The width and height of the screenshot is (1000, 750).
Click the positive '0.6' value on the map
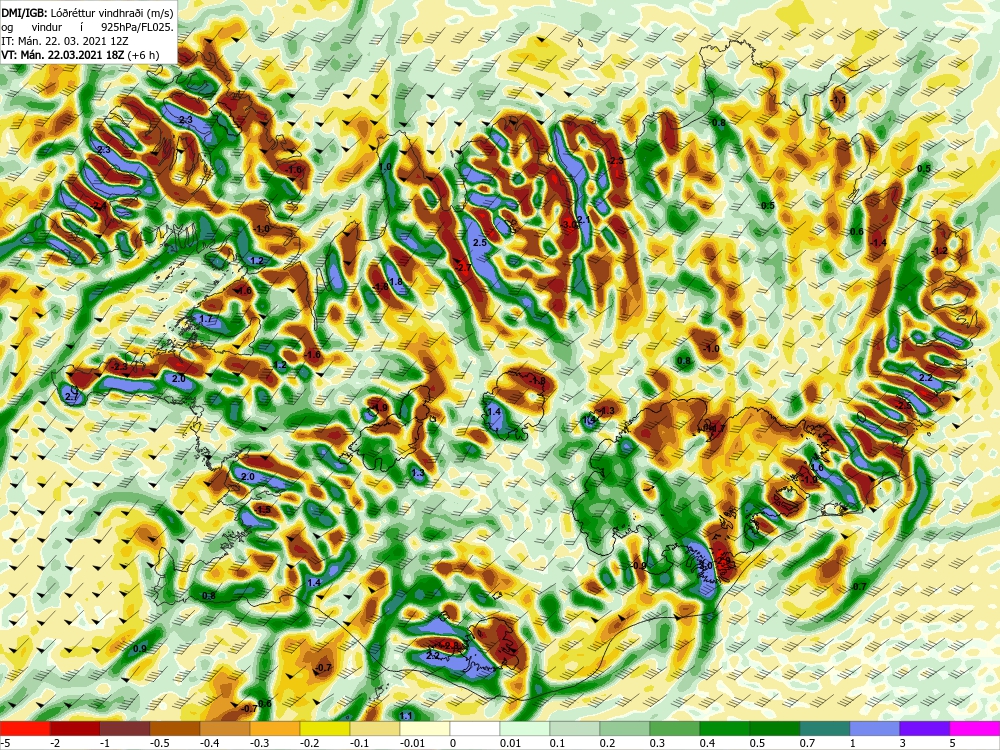(x=265, y=703)
